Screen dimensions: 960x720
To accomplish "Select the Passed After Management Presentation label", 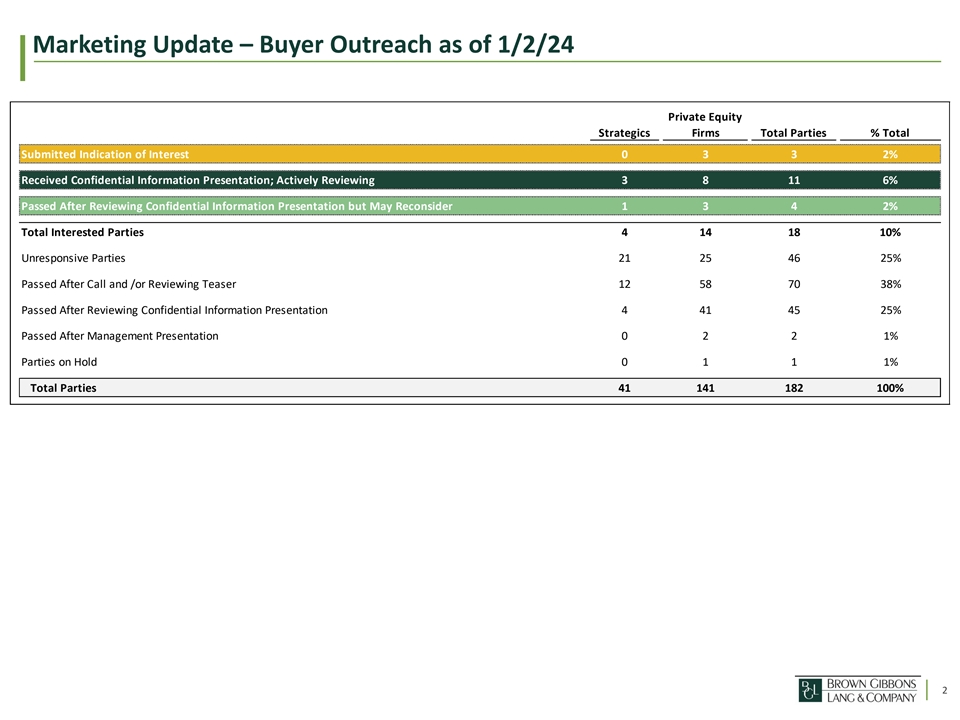I will point(119,336).
